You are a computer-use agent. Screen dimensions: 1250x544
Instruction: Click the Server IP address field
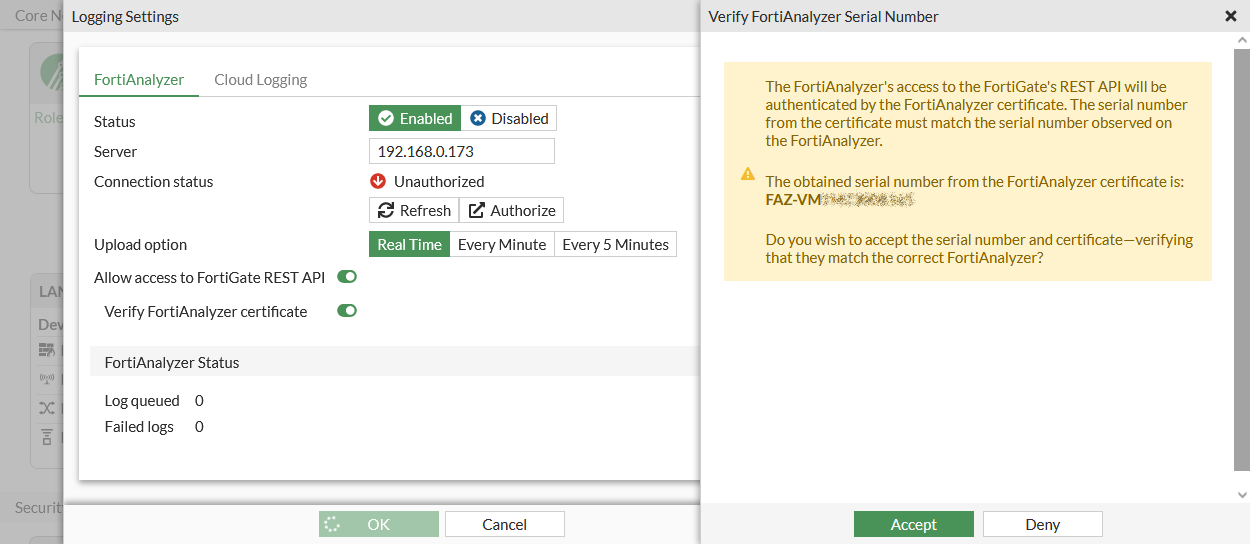pos(461,151)
